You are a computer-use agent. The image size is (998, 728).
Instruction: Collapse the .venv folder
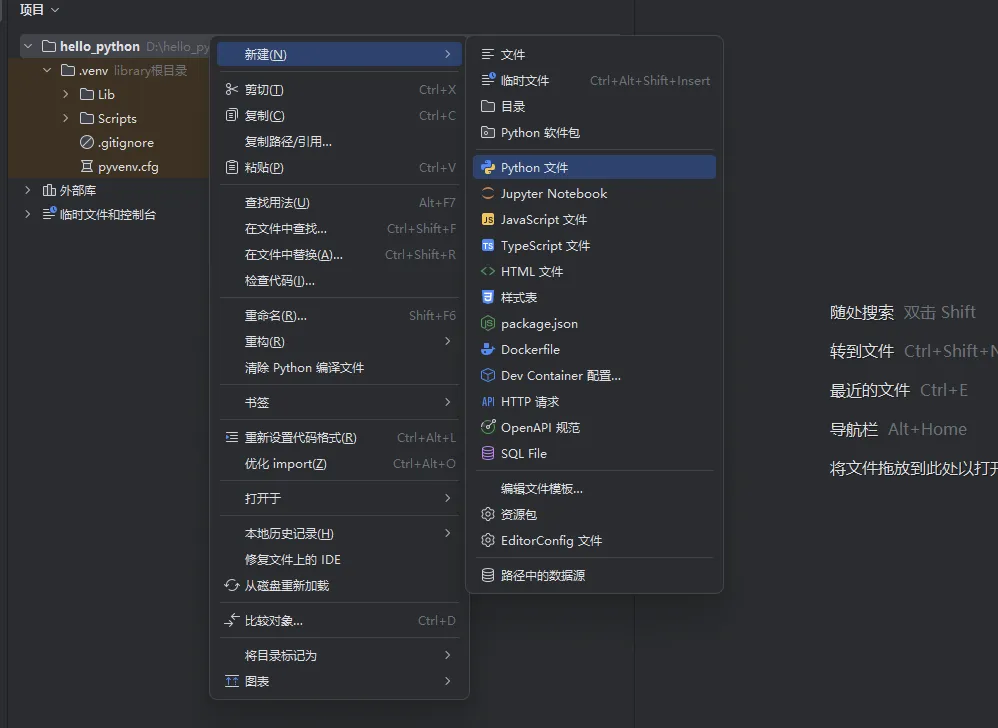[47, 70]
